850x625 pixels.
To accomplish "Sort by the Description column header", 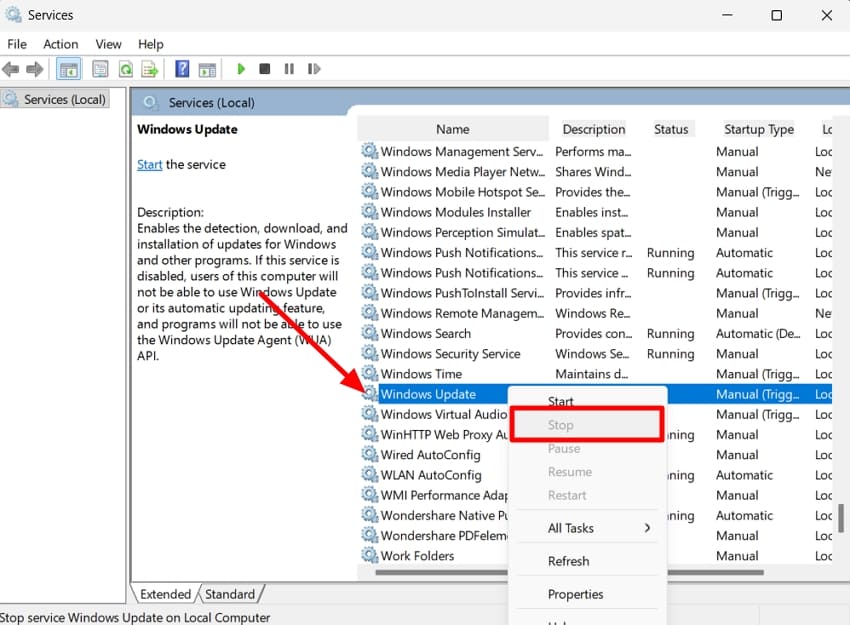I will point(594,129).
